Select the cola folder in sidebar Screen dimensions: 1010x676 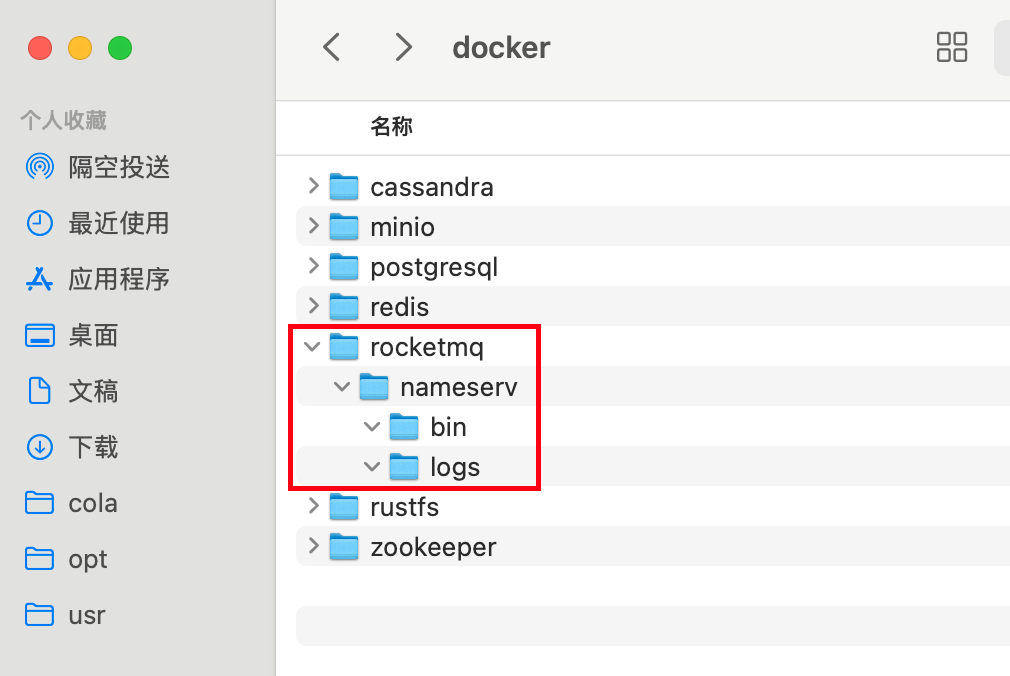(x=72, y=503)
